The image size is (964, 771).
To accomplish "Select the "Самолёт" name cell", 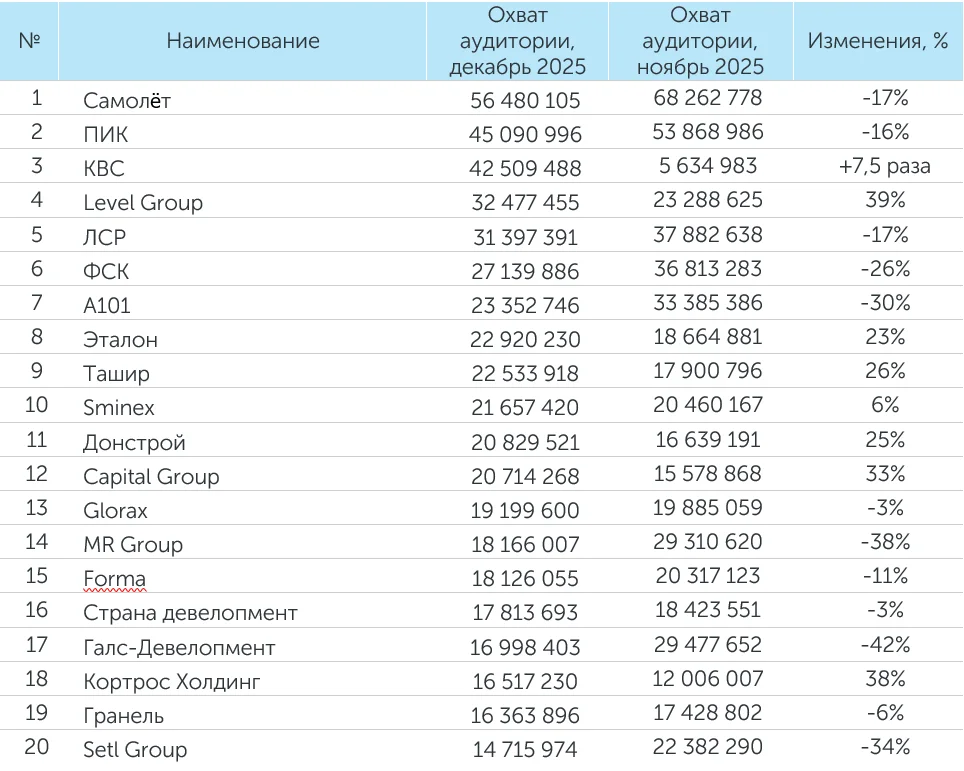I will tap(127, 100).
